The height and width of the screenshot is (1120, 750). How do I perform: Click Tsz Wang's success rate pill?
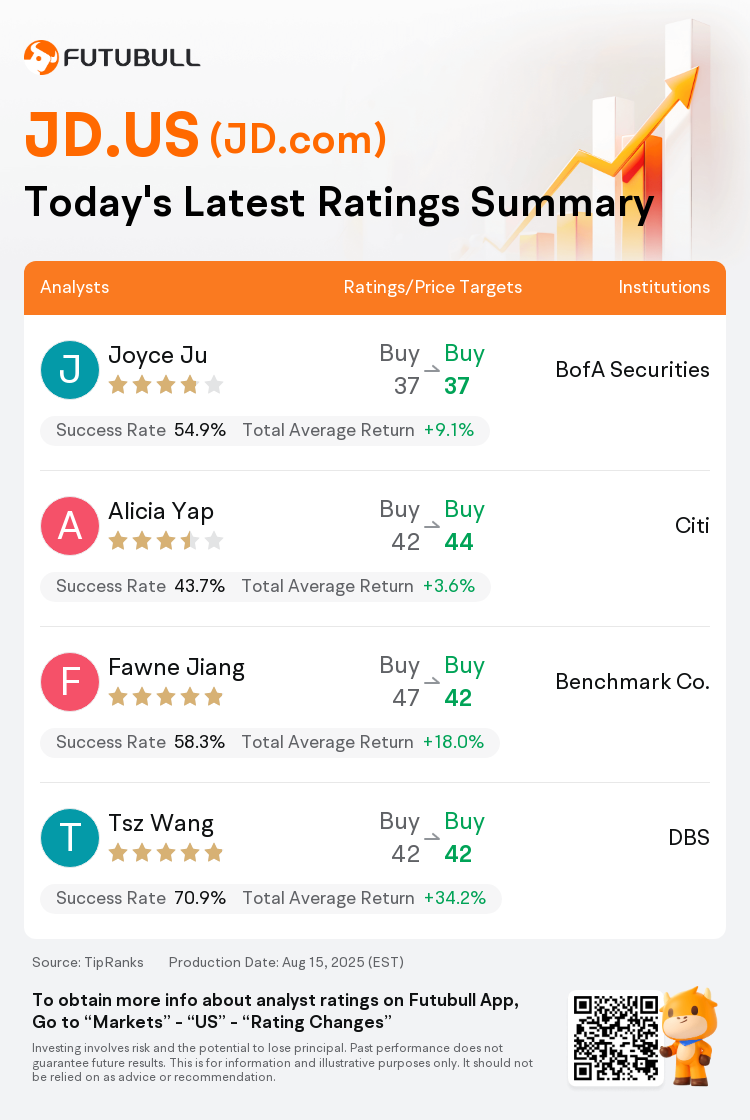pyautogui.click(x=271, y=899)
